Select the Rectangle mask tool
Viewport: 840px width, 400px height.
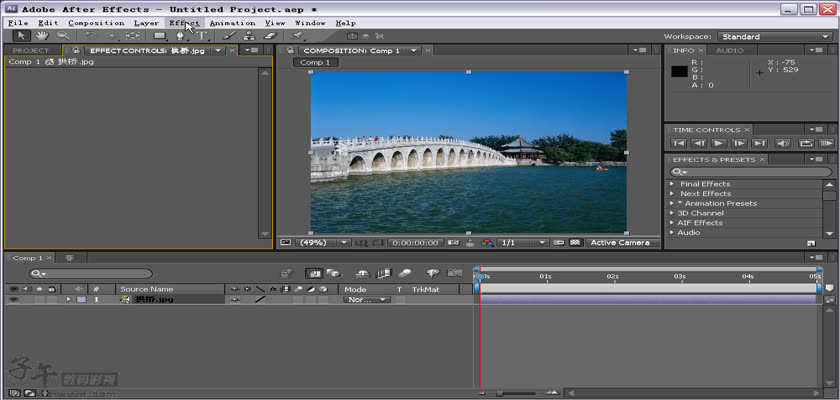[159, 36]
